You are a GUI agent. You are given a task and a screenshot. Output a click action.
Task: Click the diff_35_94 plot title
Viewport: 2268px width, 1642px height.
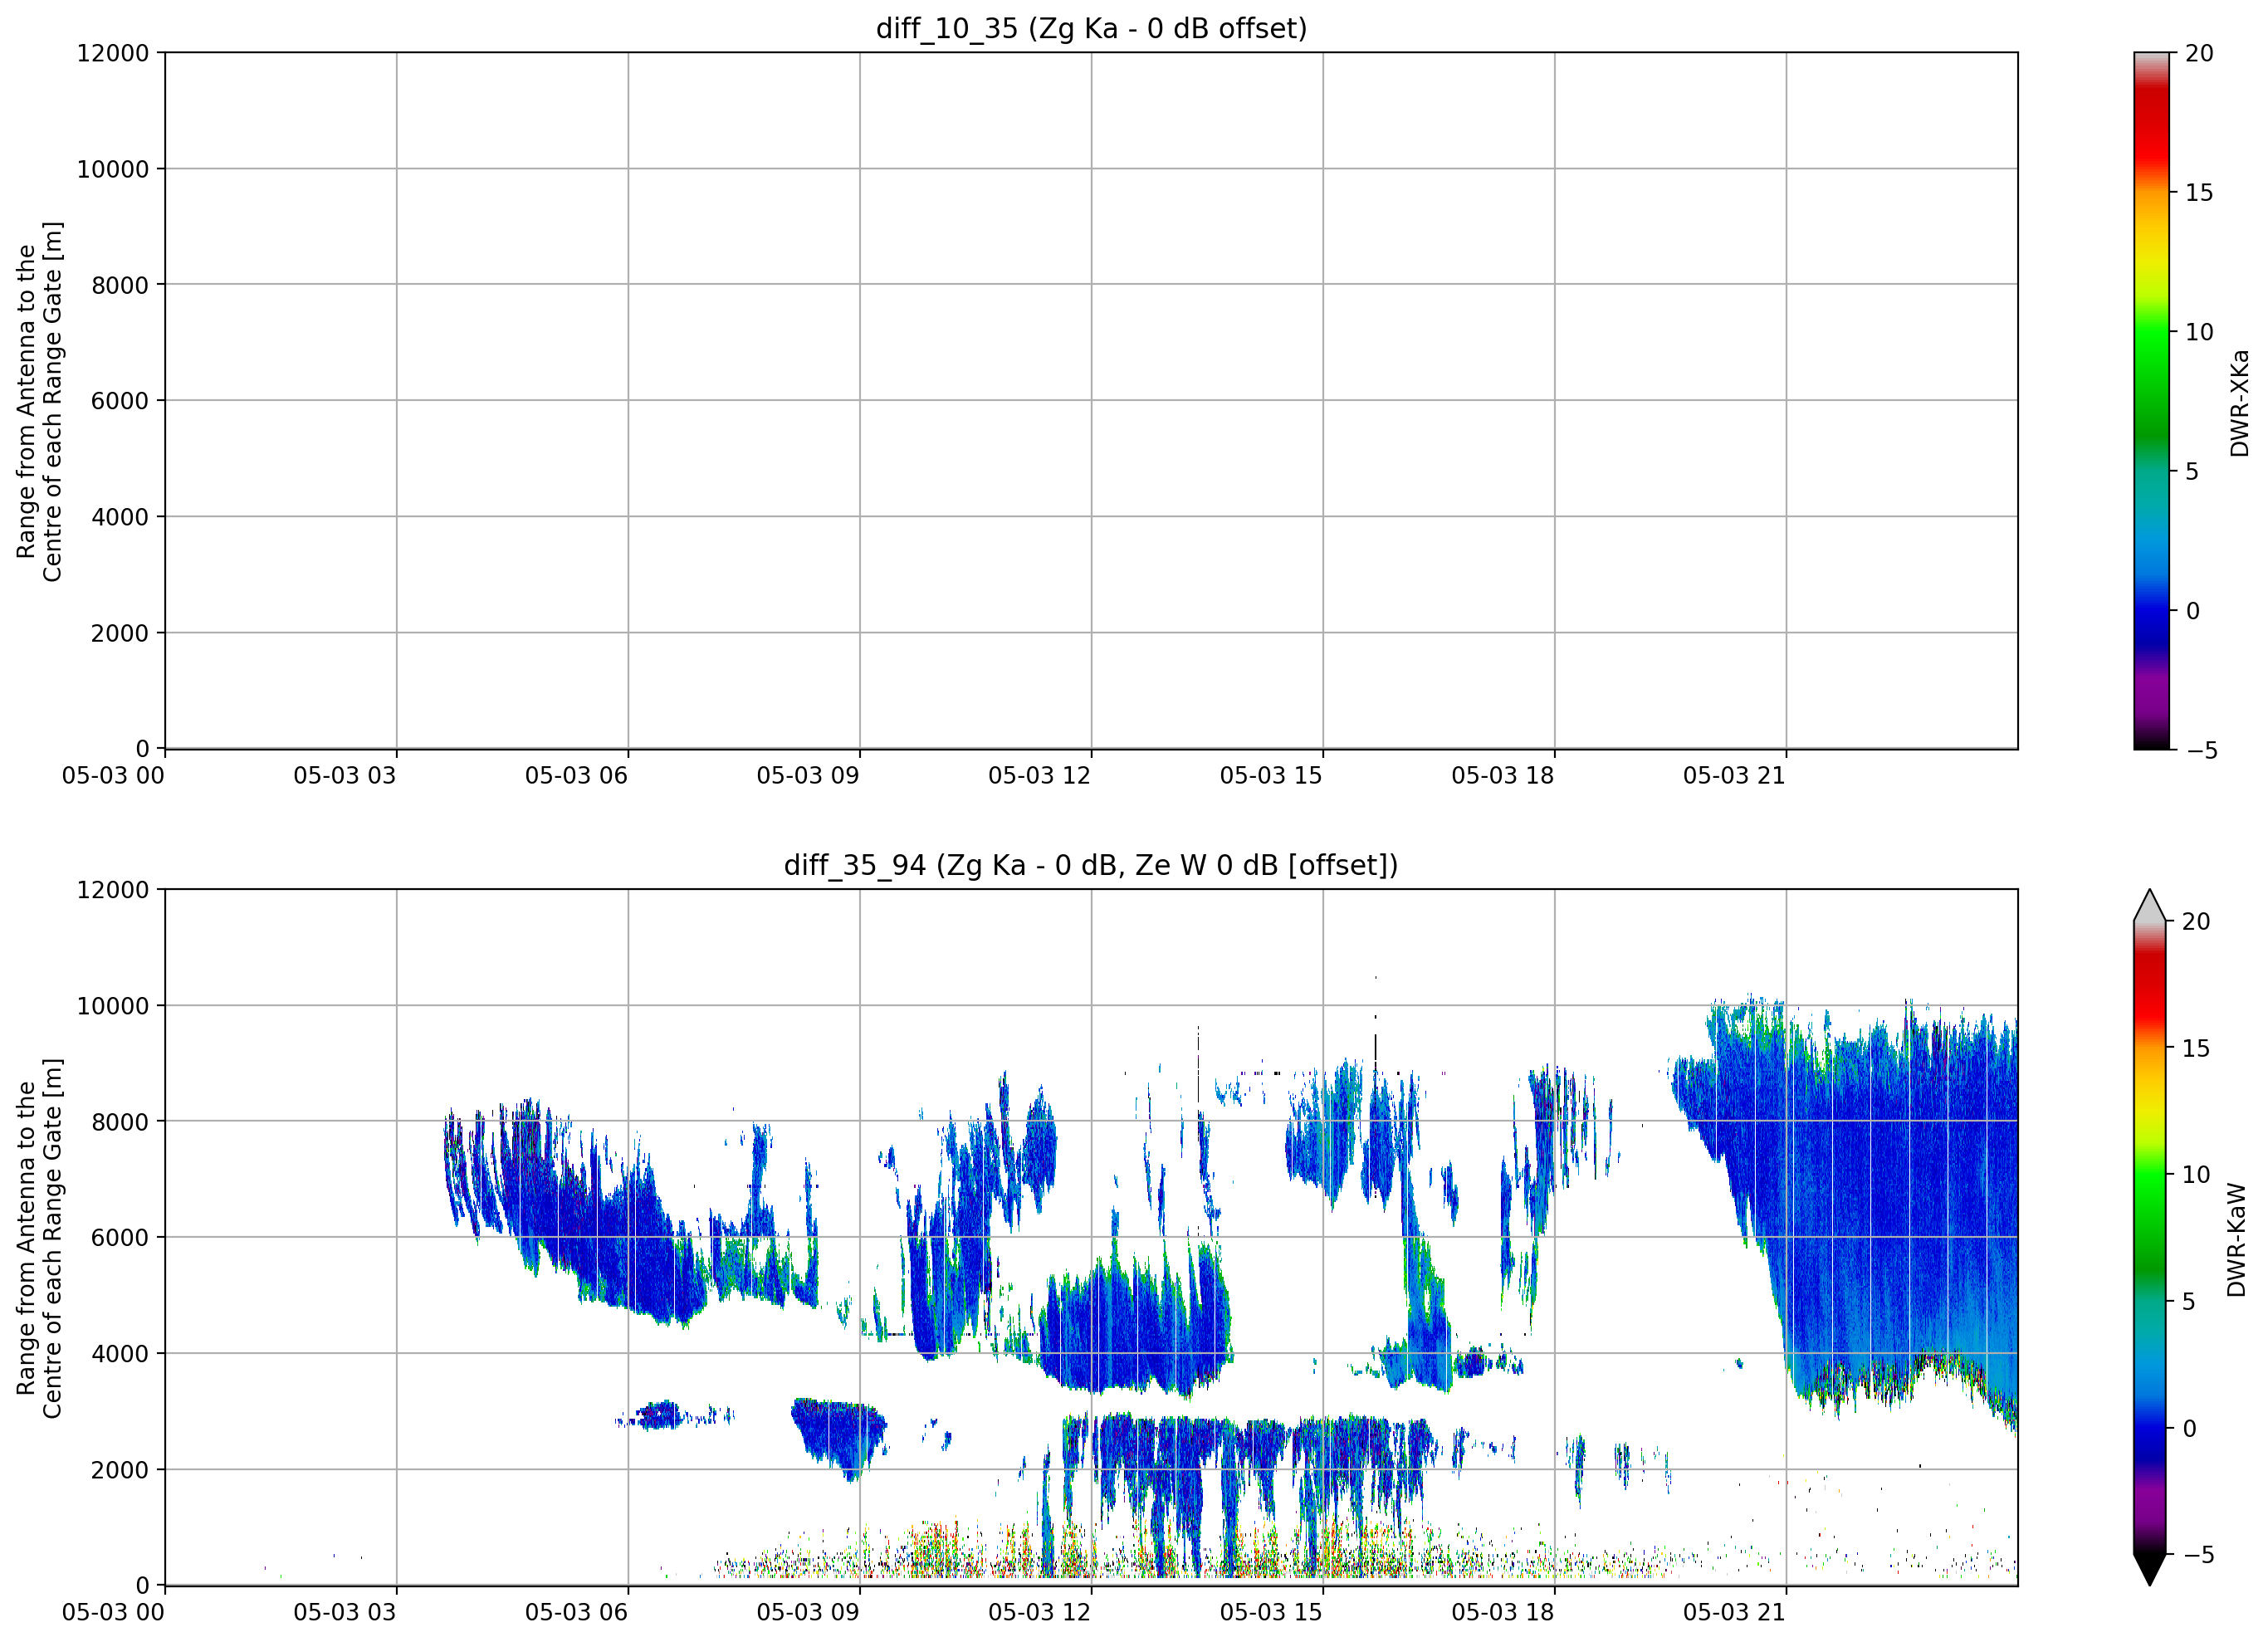point(1091,865)
